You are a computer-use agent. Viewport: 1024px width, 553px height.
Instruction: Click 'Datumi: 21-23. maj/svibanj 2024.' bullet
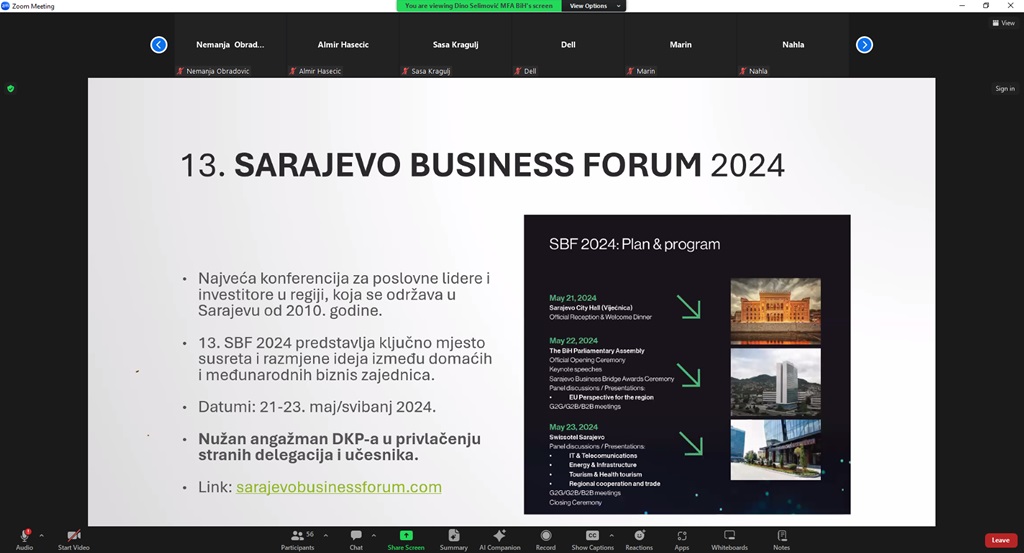[317, 407]
